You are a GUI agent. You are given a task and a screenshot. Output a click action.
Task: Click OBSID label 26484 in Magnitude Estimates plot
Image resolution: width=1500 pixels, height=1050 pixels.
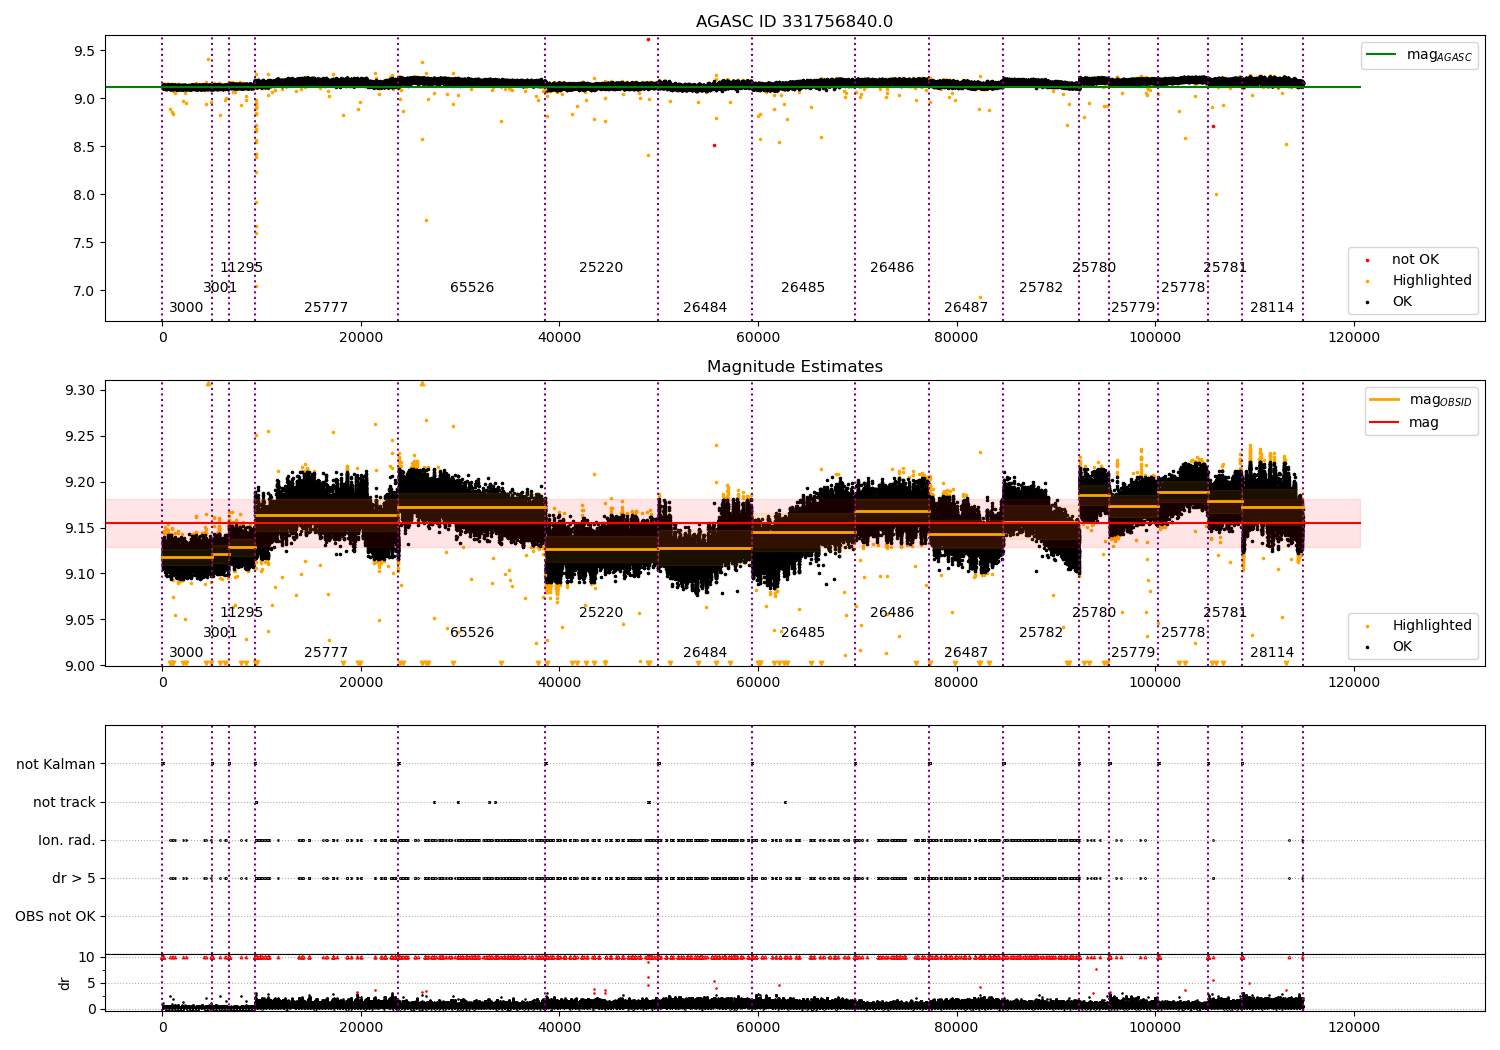tap(705, 653)
